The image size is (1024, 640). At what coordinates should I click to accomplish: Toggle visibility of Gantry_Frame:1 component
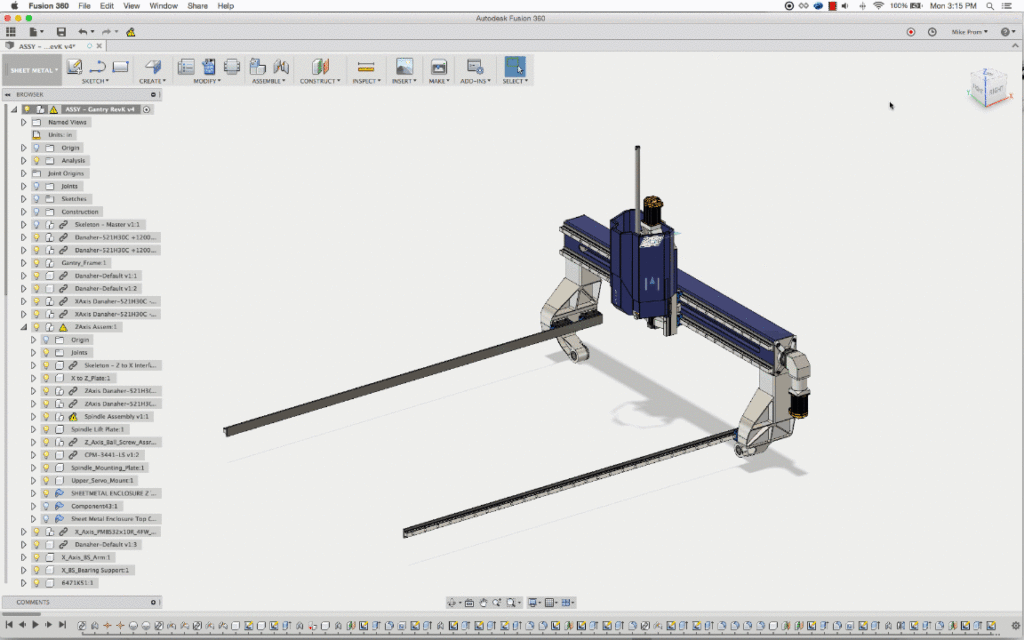point(37,262)
